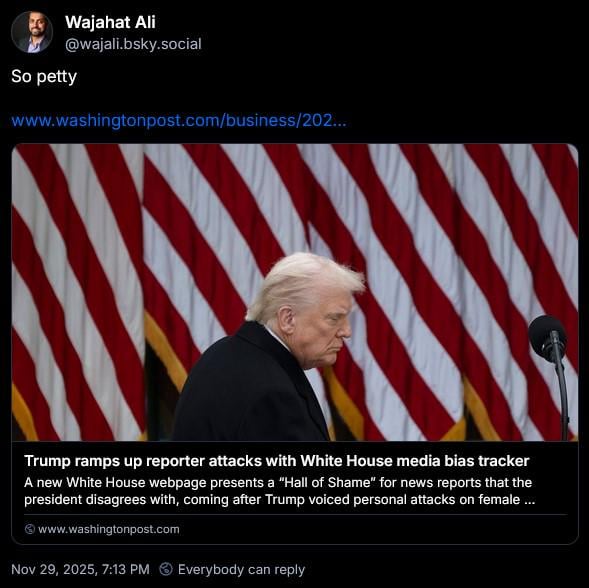Click the "Everybody can reply" label

pyautogui.click(x=241, y=570)
